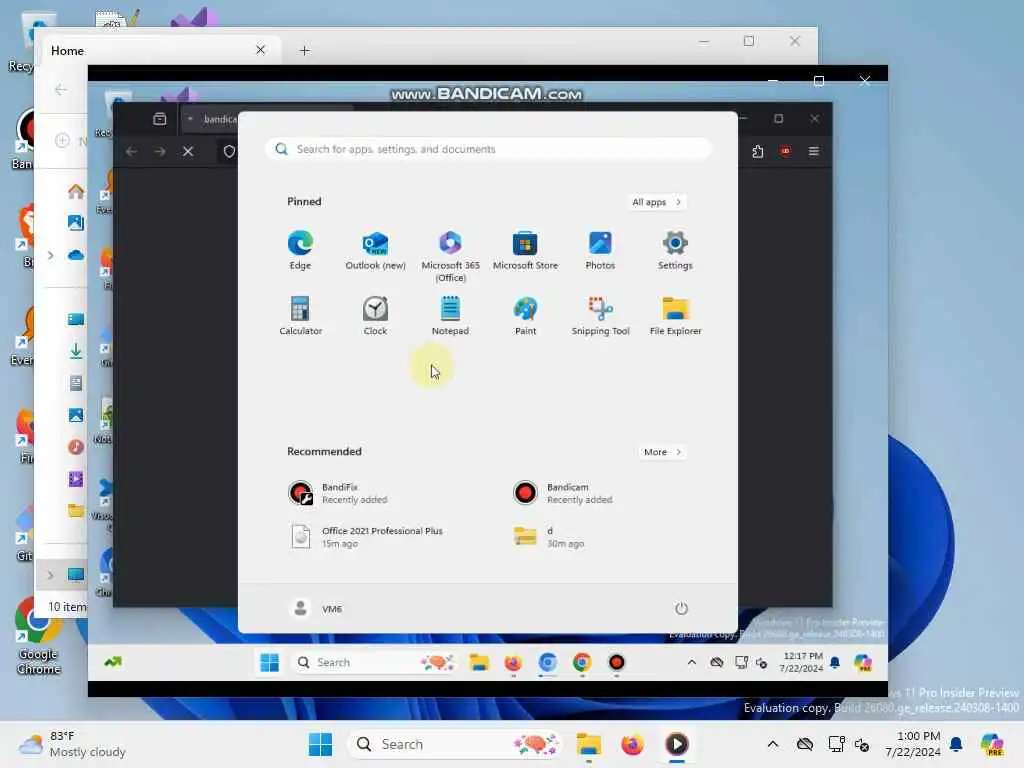Click the Firefox list all tabs button
1024x768 pixels.
click(160, 119)
